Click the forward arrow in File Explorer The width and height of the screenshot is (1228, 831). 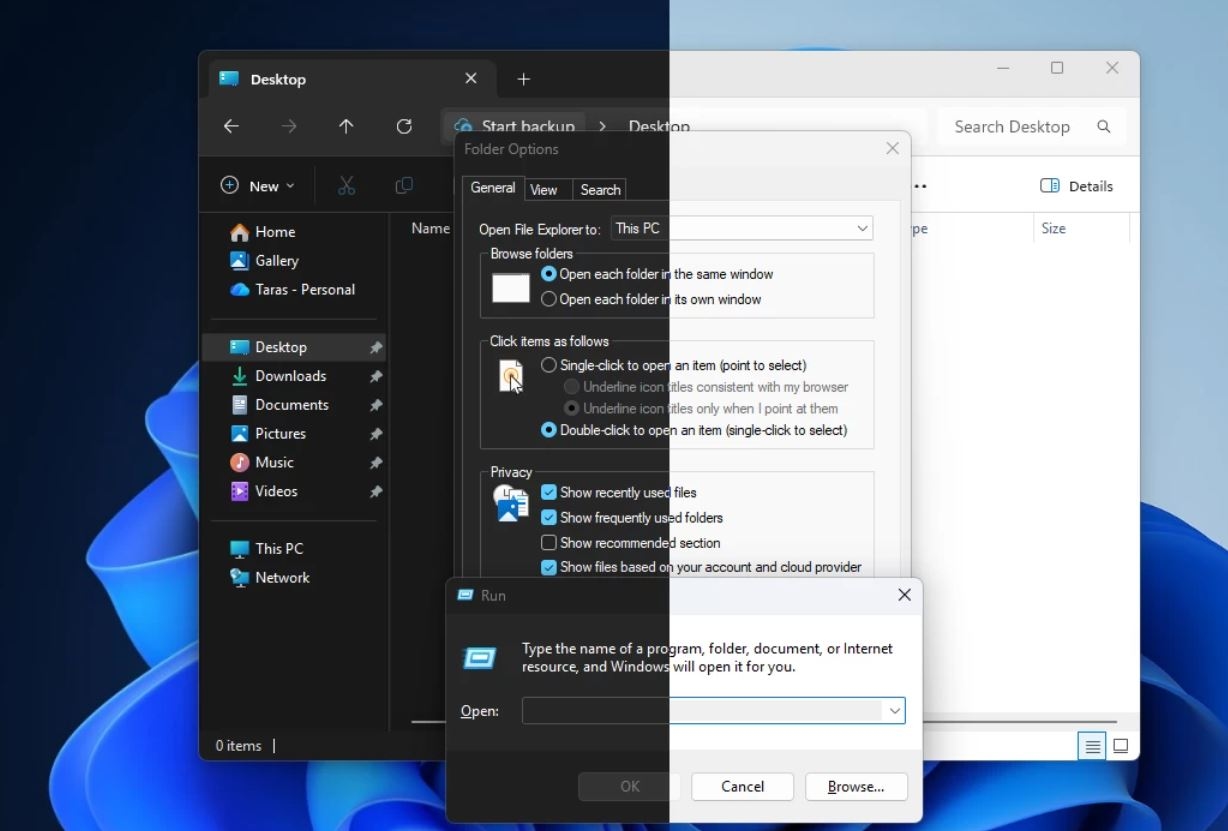(x=289, y=126)
